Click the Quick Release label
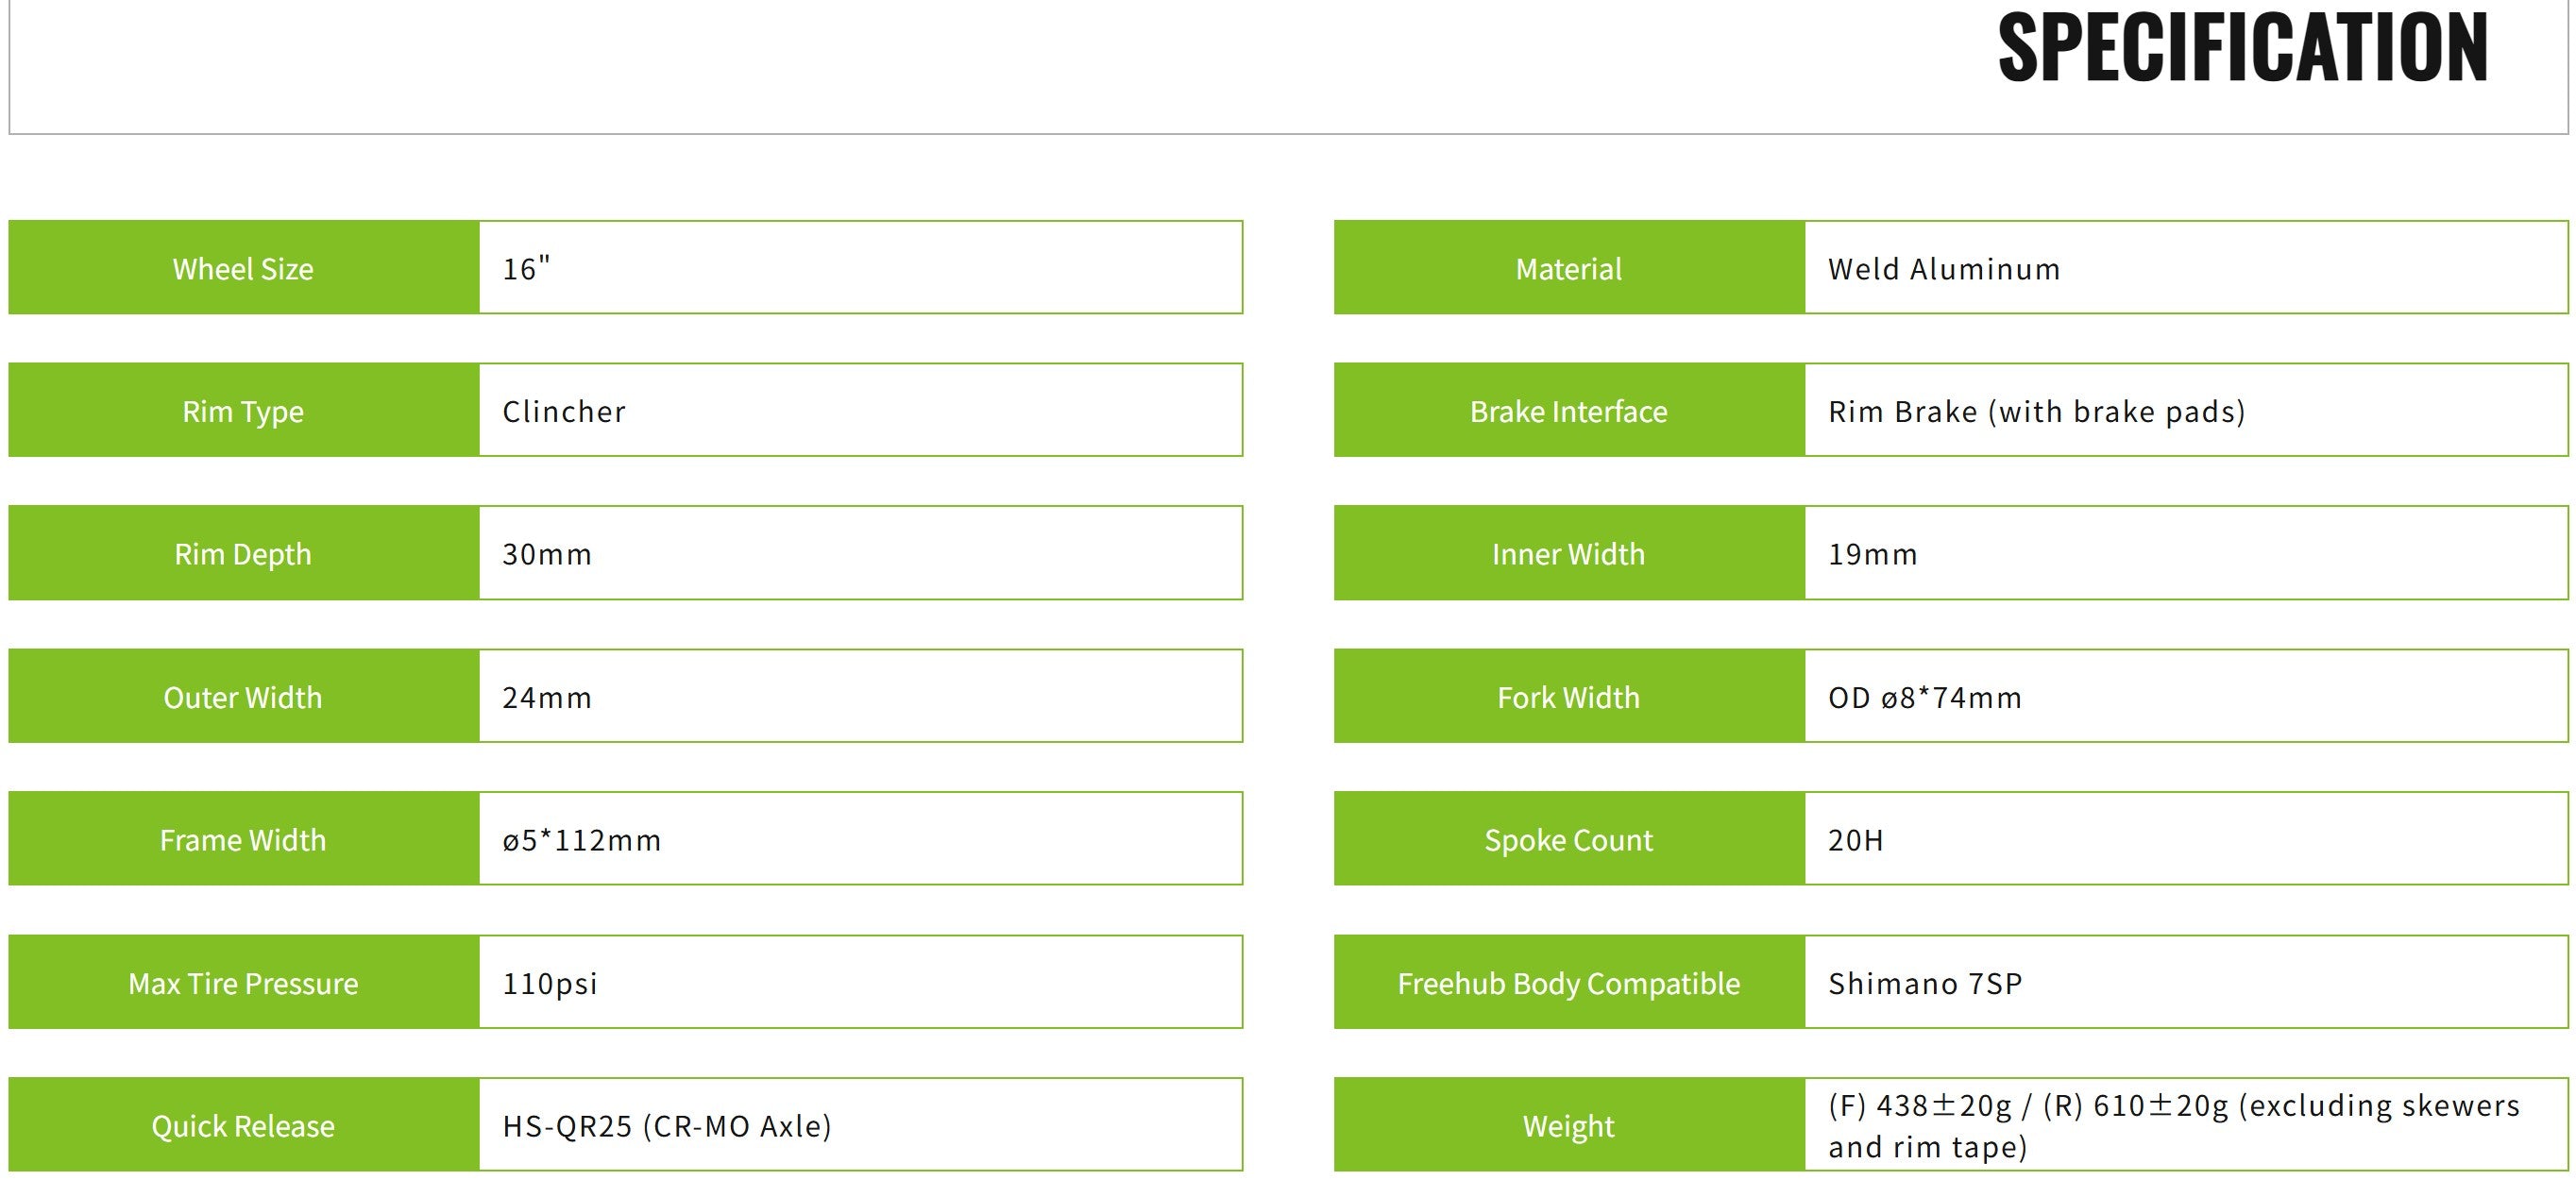Viewport: 2576px width, 1180px height. click(243, 1126)
